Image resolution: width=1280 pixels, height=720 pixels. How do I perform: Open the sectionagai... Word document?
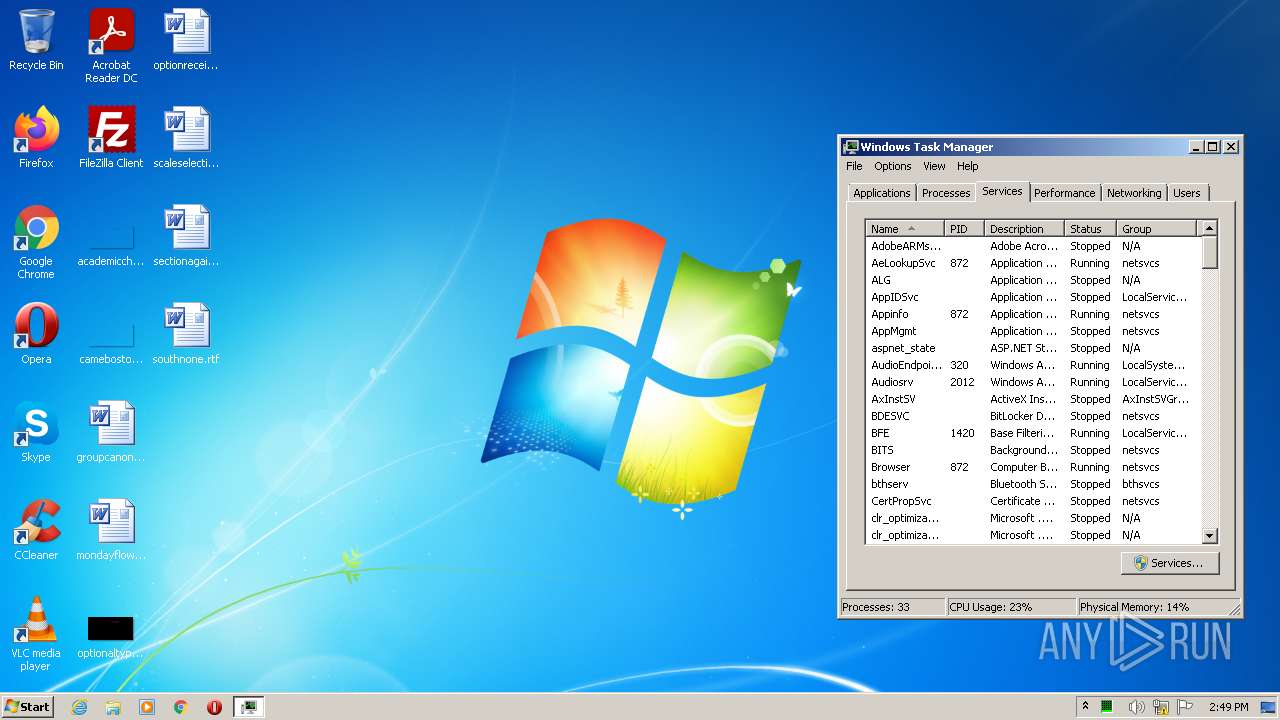click(186, 236)
